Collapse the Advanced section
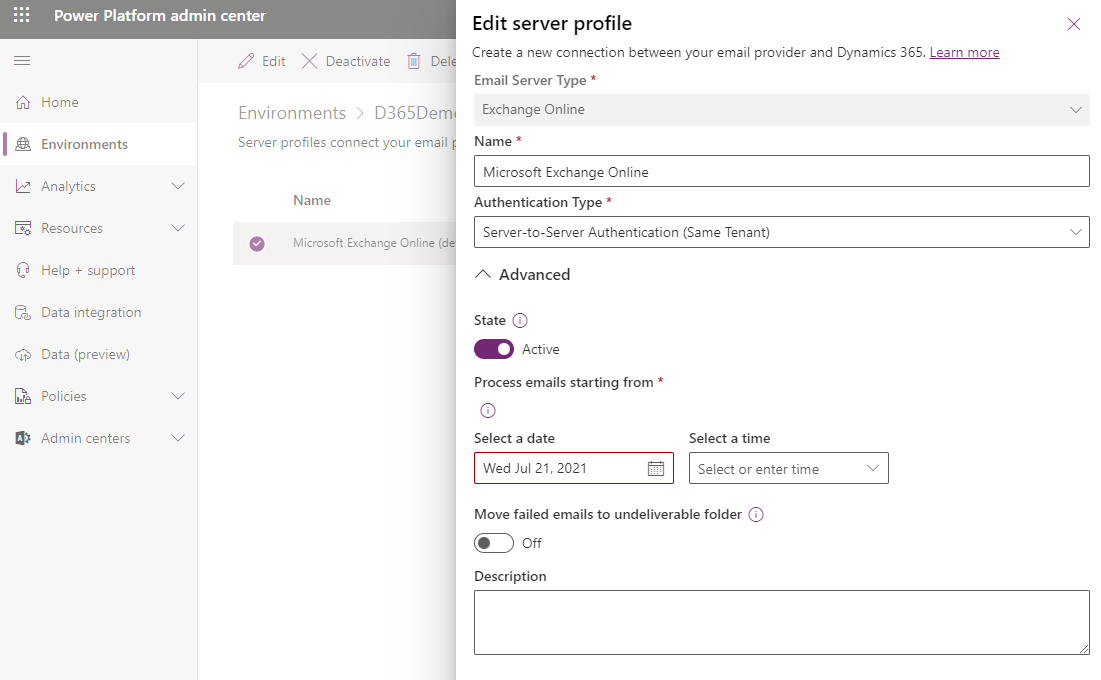Screen dimensions: 1101x680 [522, 275]
